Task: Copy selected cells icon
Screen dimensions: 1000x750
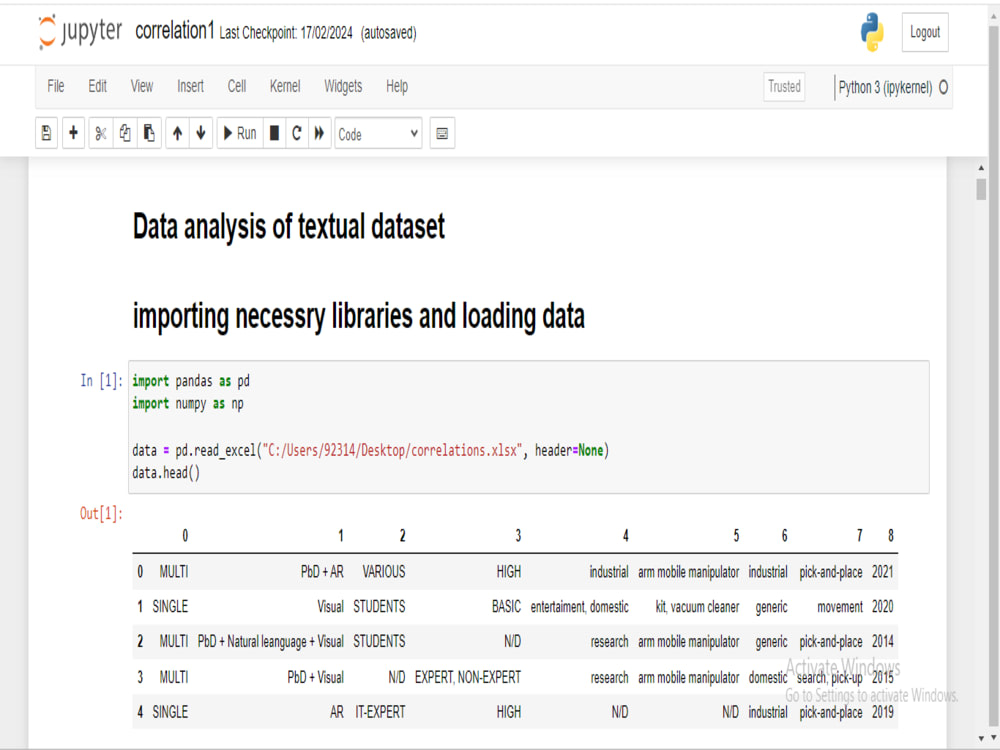Action: (x=125, y=133)
